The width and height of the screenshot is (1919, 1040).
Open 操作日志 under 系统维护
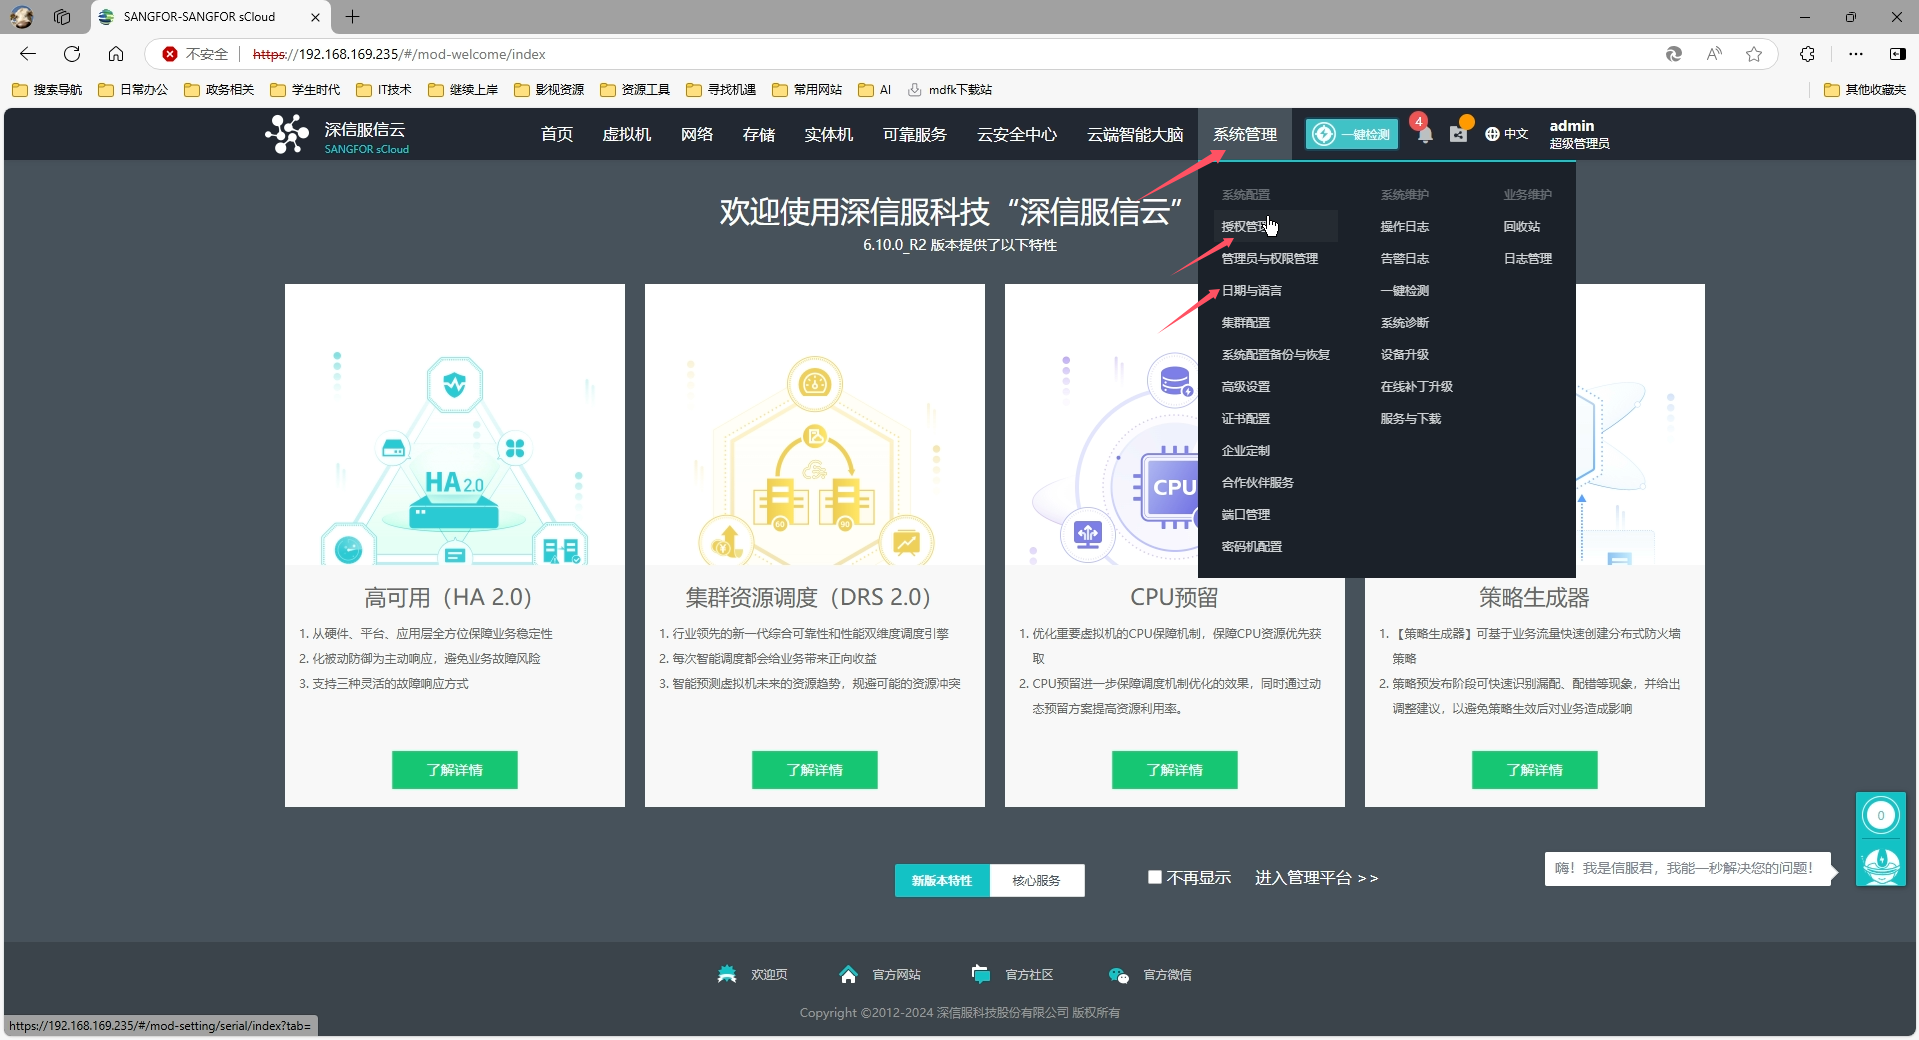[x=1405, y=226]
